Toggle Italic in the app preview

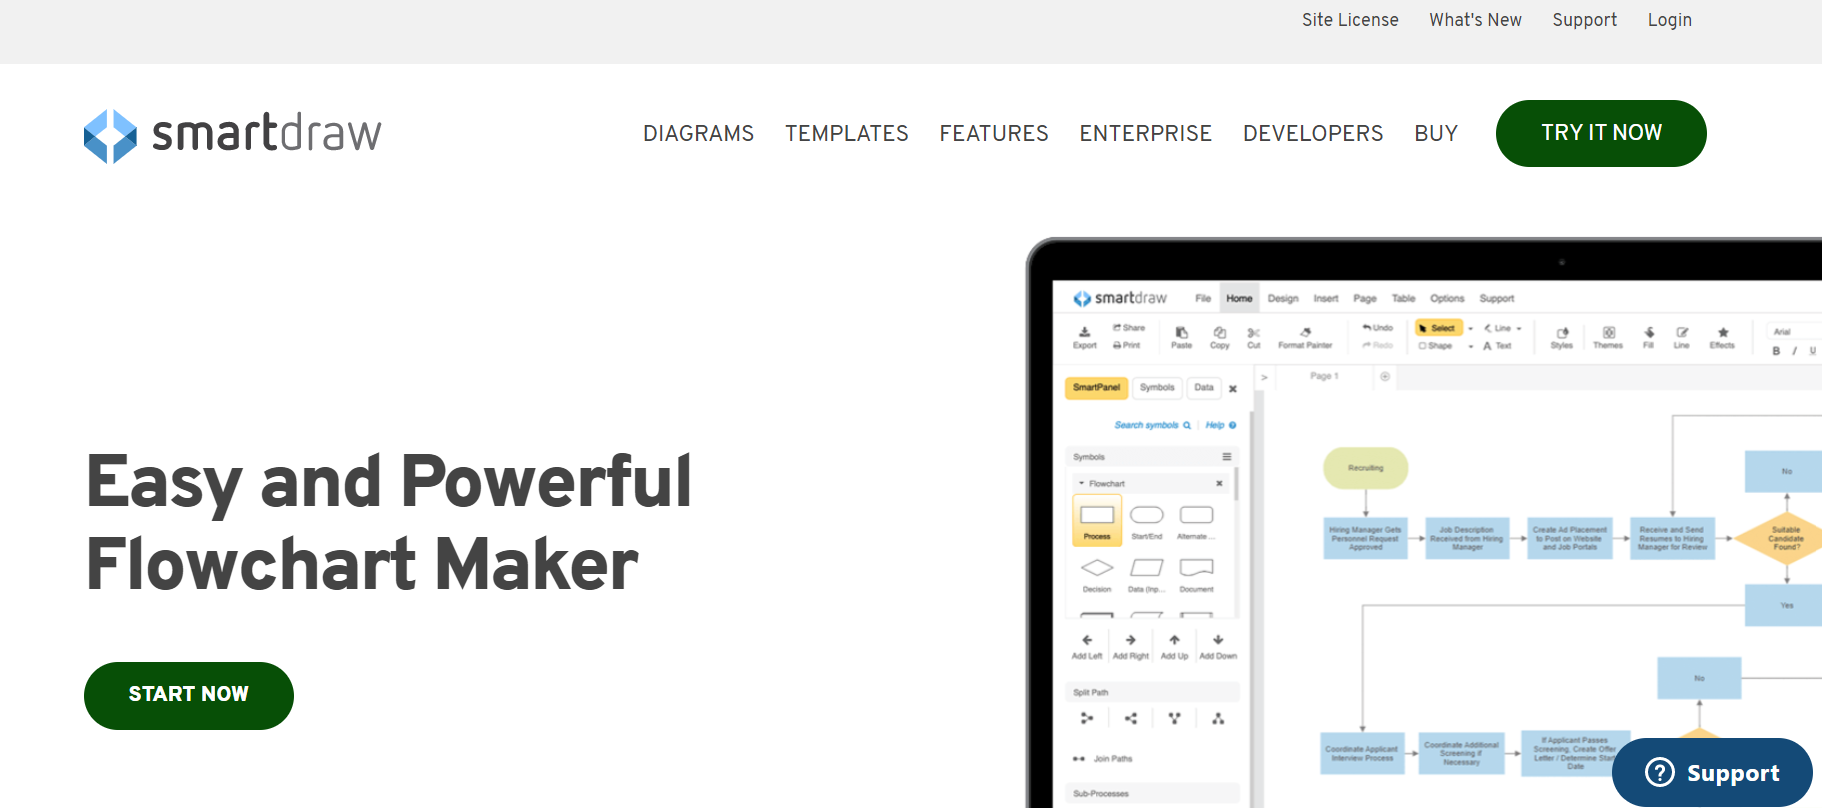(x=1794, y=351)
